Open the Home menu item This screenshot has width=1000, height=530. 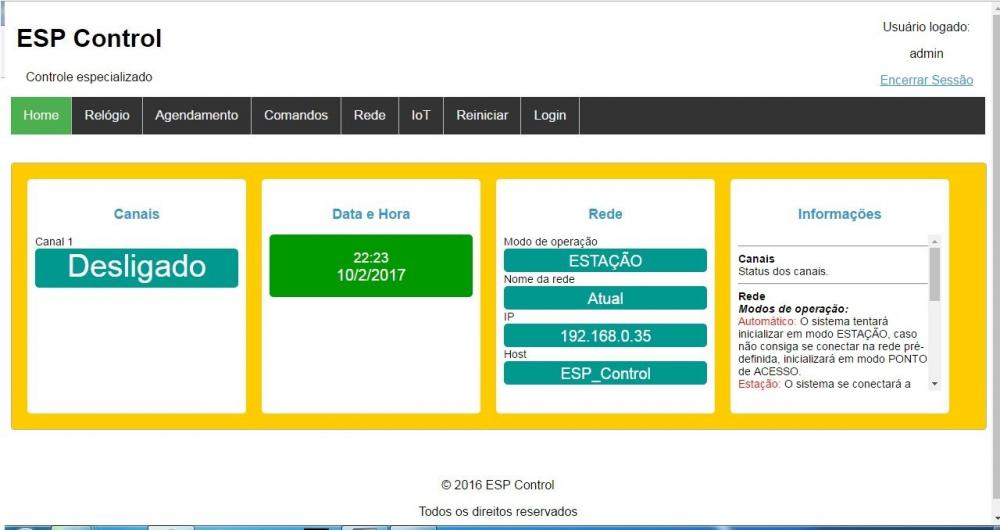41,115
